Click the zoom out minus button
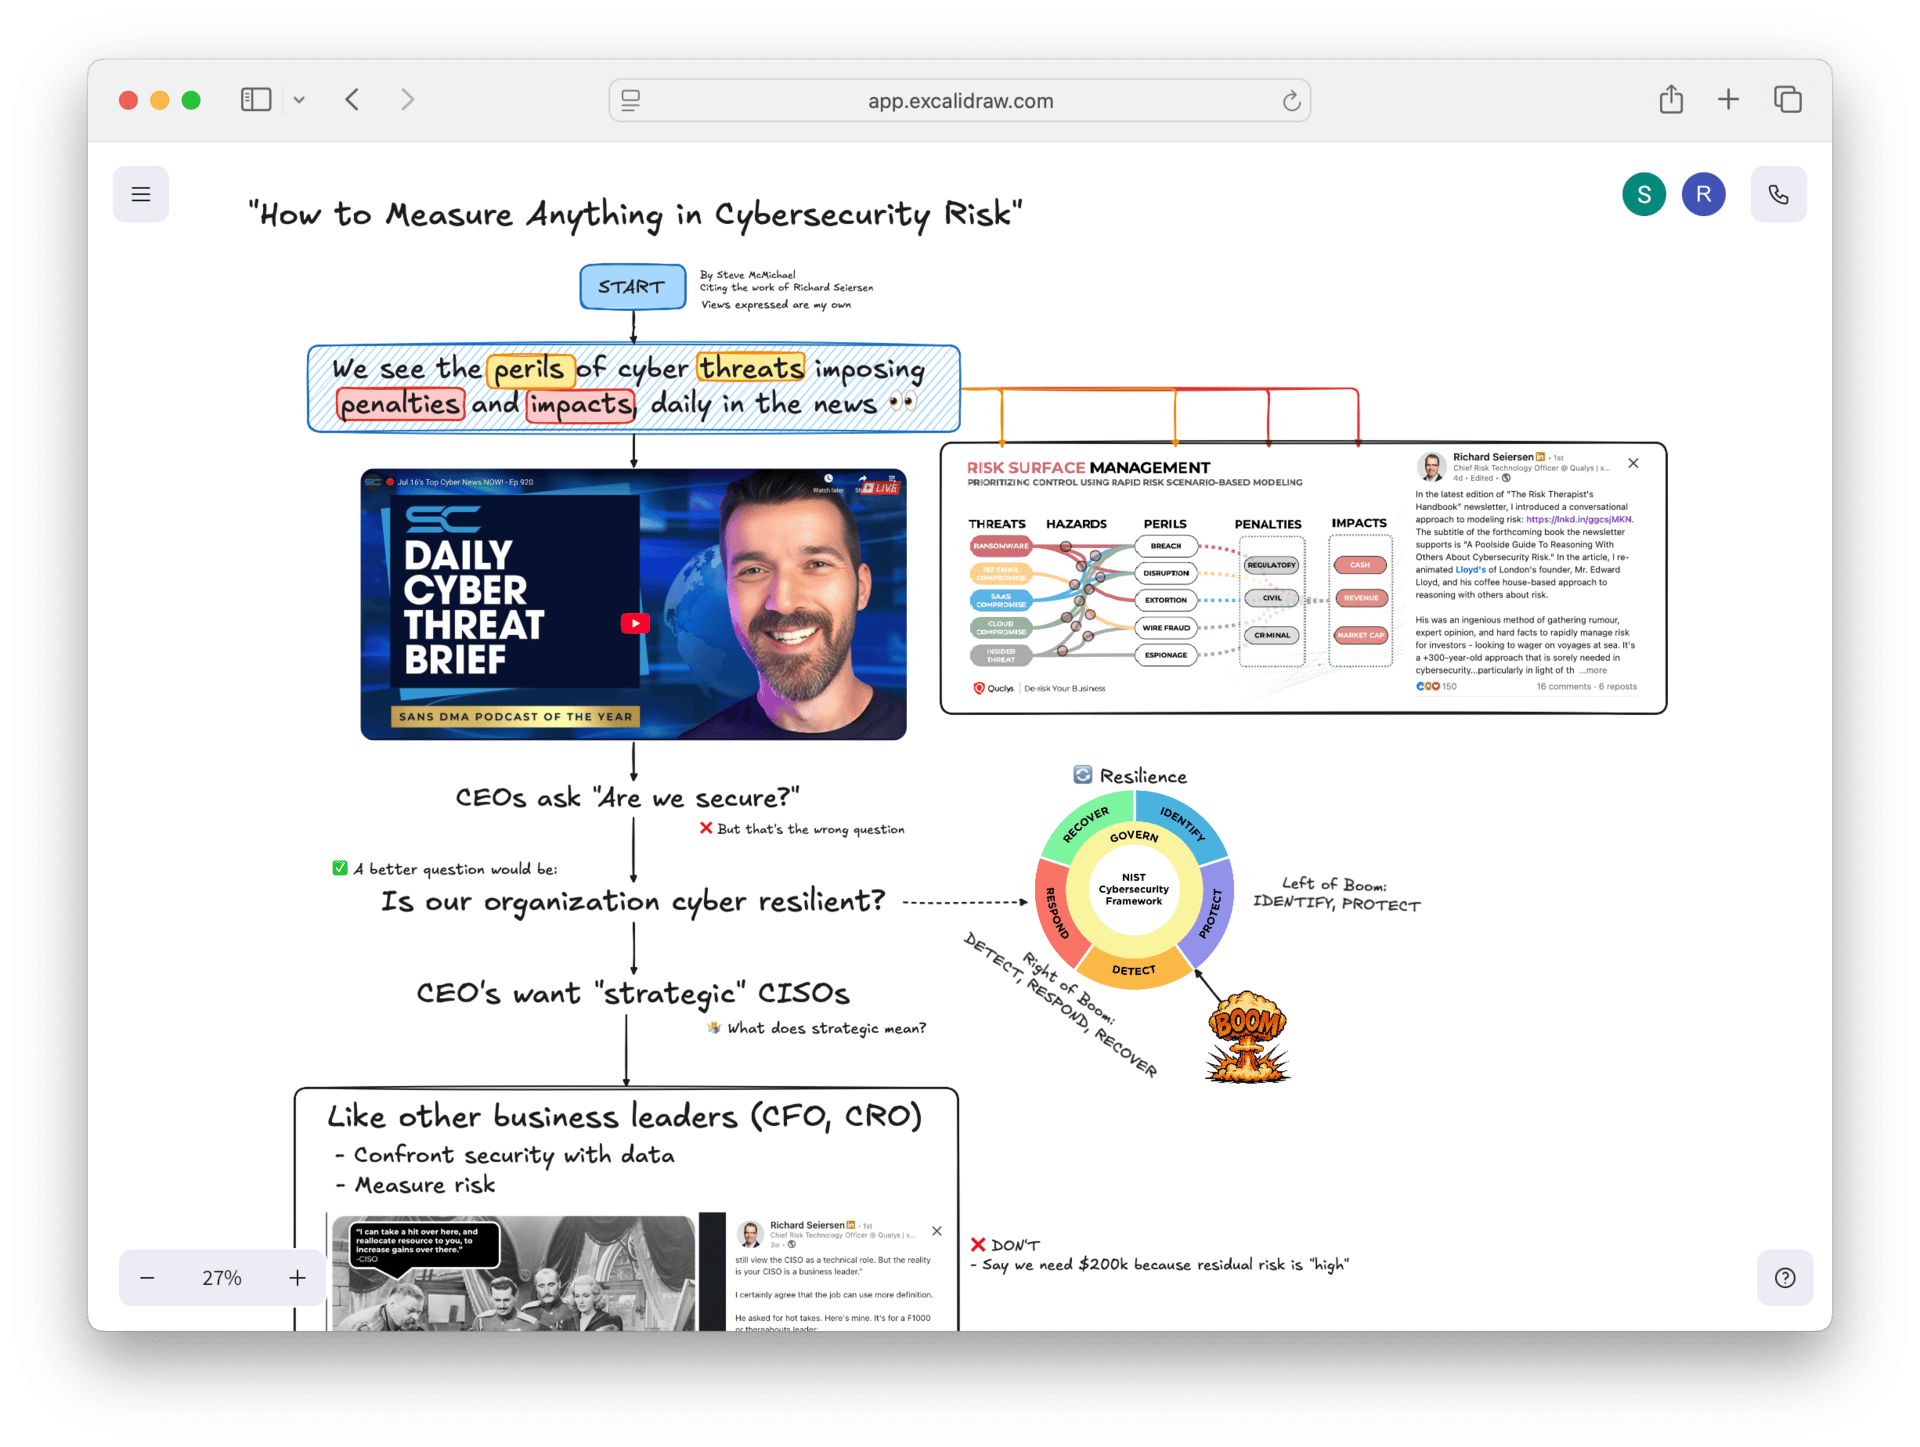1920x1447 pixels. tap(147, 1277)
